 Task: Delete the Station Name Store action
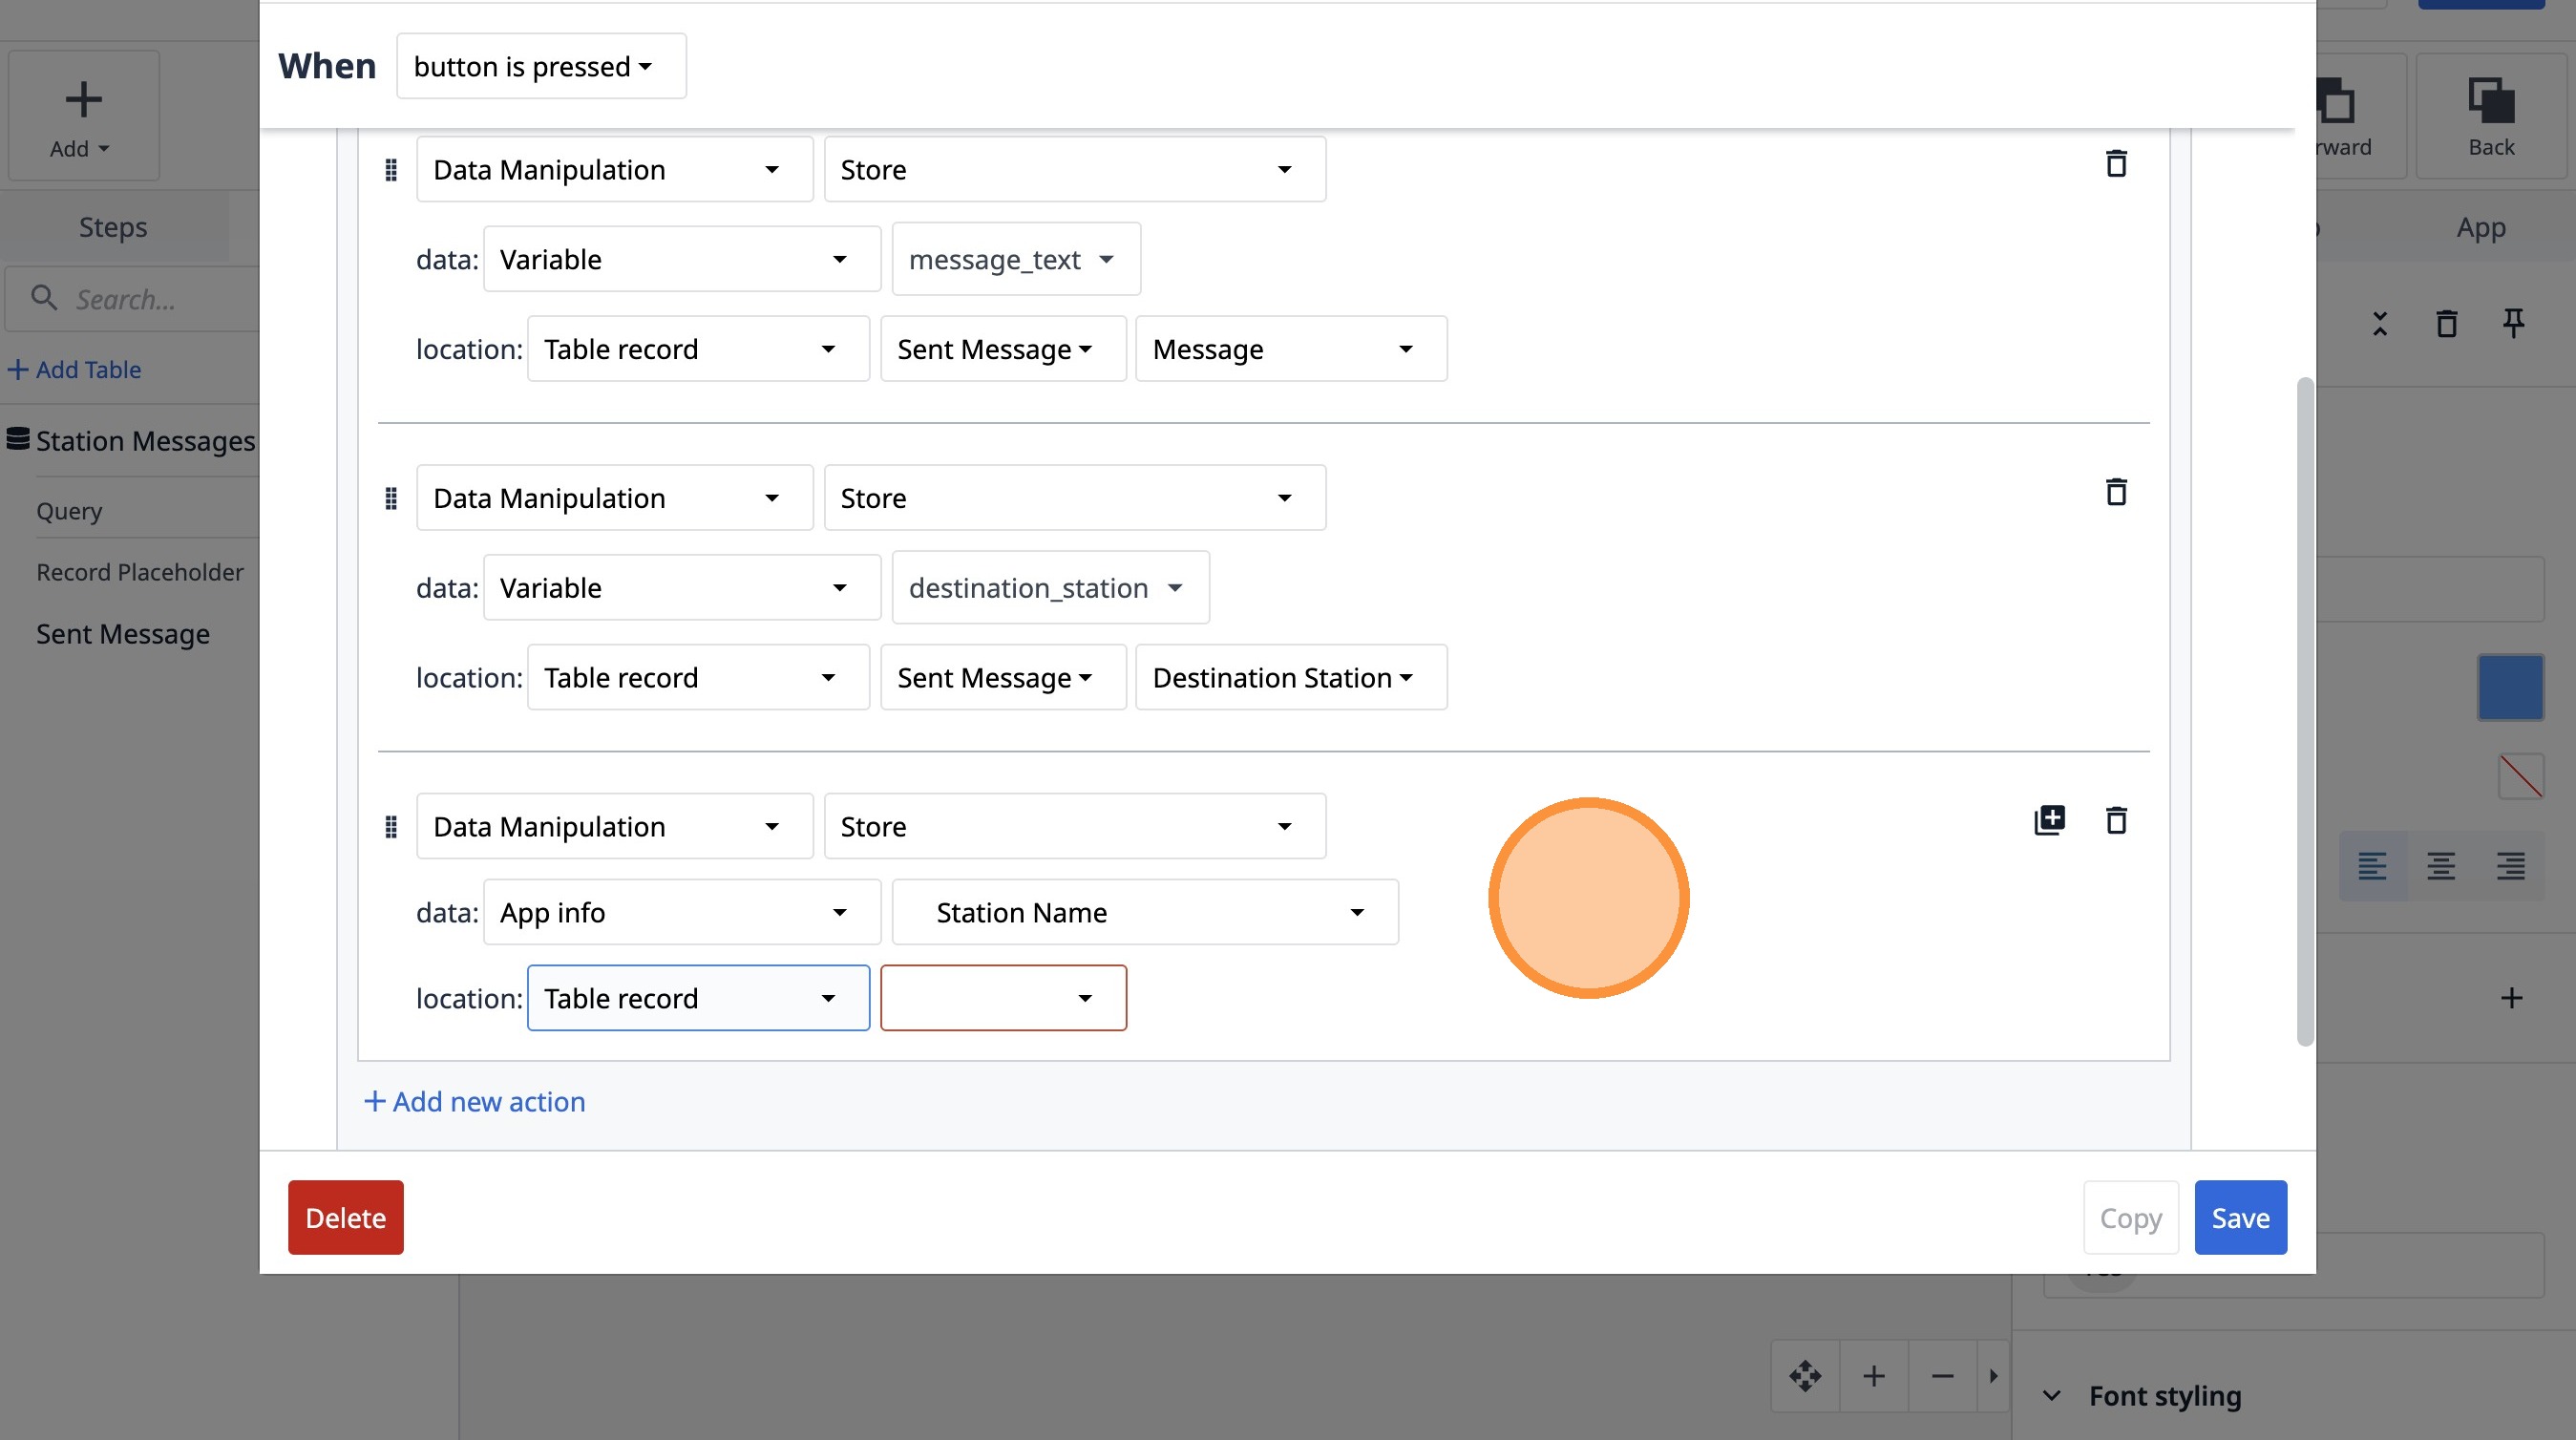tap(2115, 820)
